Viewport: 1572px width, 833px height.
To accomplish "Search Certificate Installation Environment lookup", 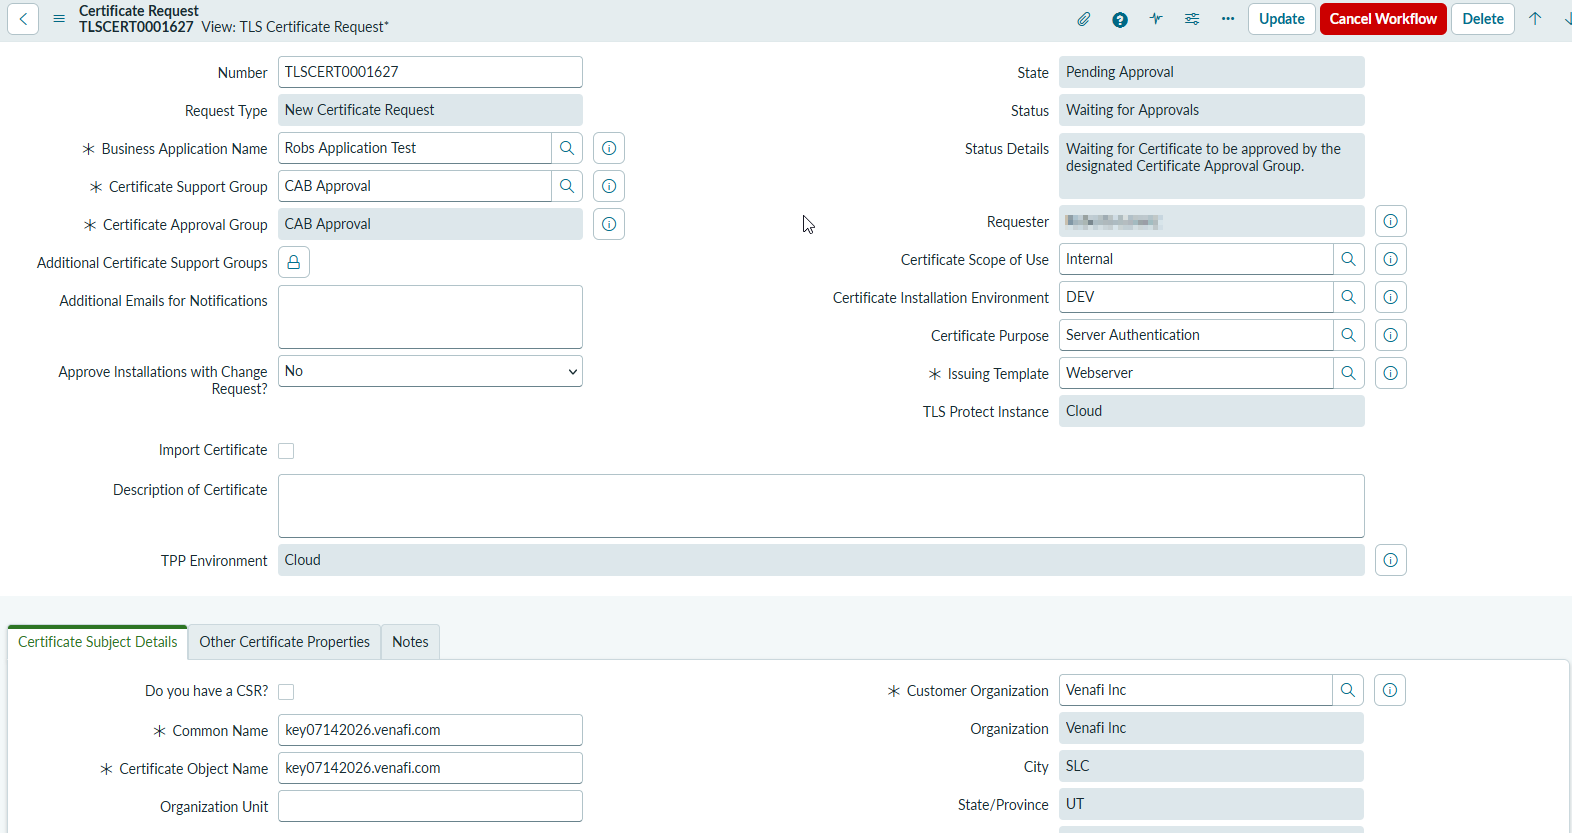I will 1349,297.
